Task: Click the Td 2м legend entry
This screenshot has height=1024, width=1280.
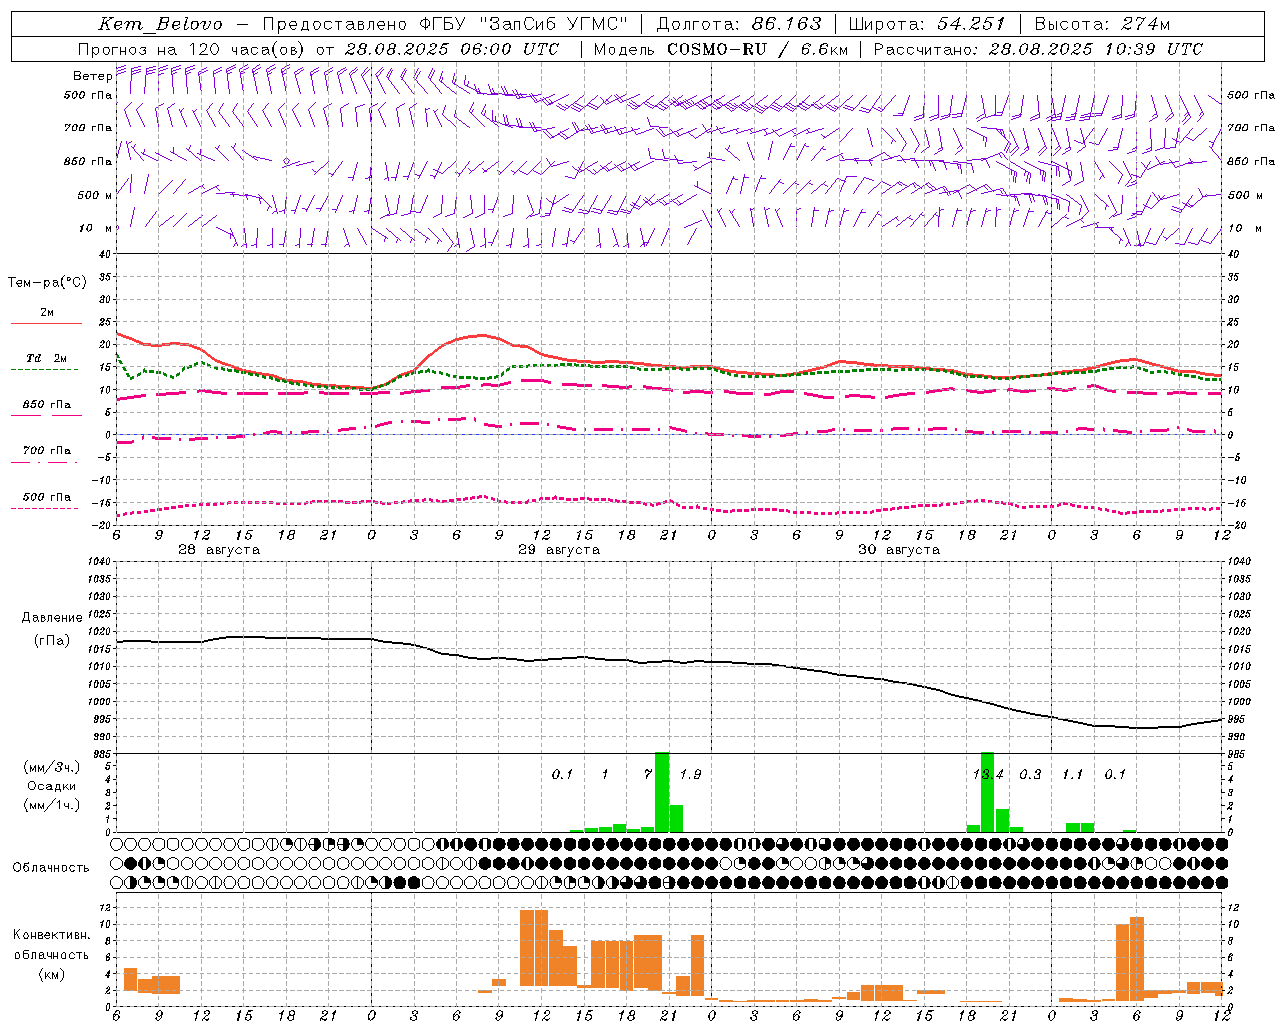Action: click(47, 358)
